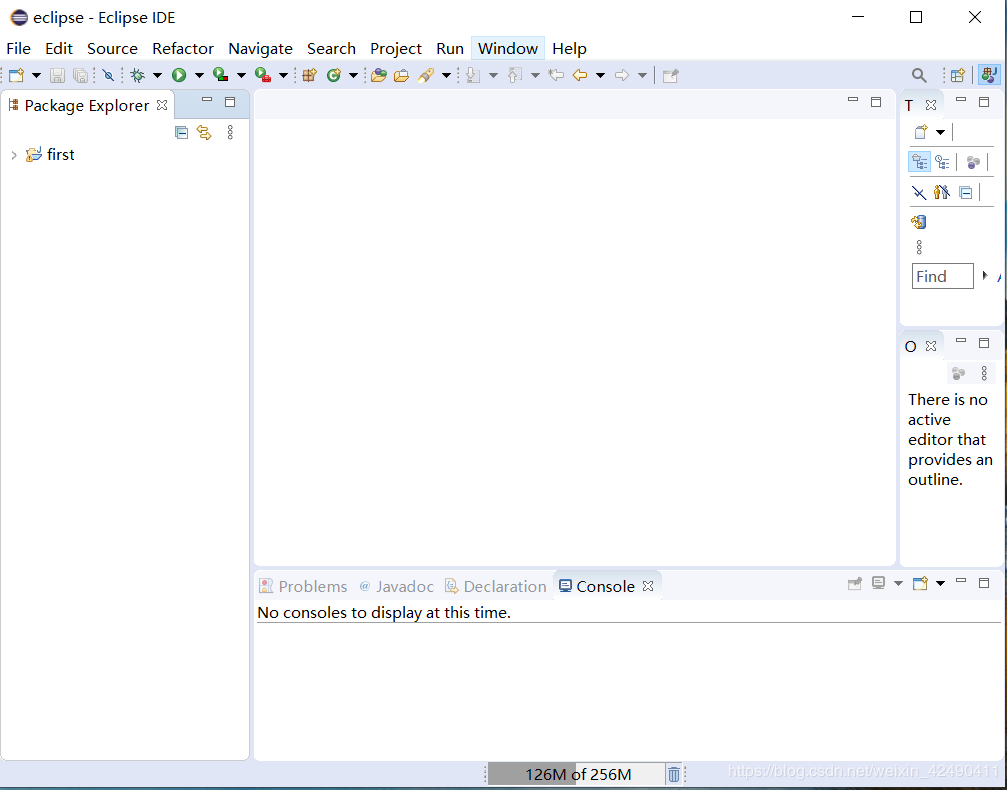Open the Search toolbar dropdown arrow
Screen dimensions: 1007x790
tap(446, 75)
